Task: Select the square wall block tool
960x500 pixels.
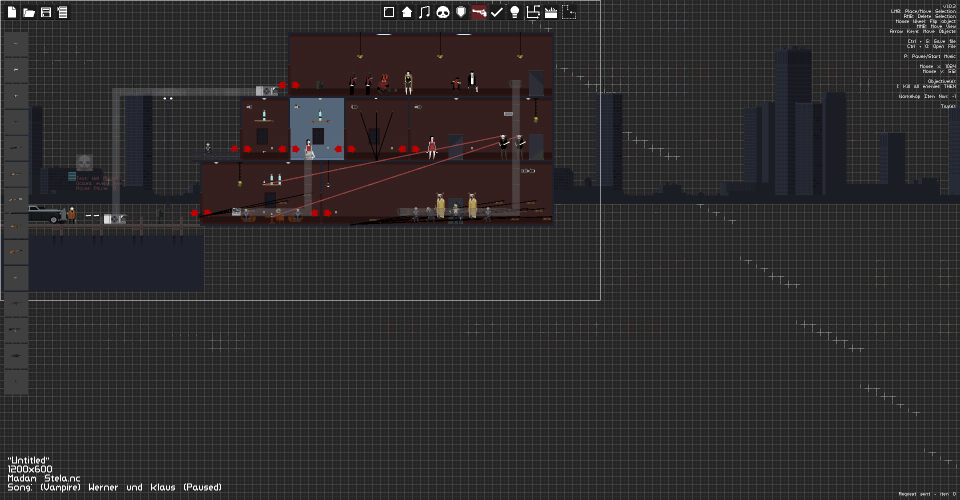Action: click(x=389, y=12)
